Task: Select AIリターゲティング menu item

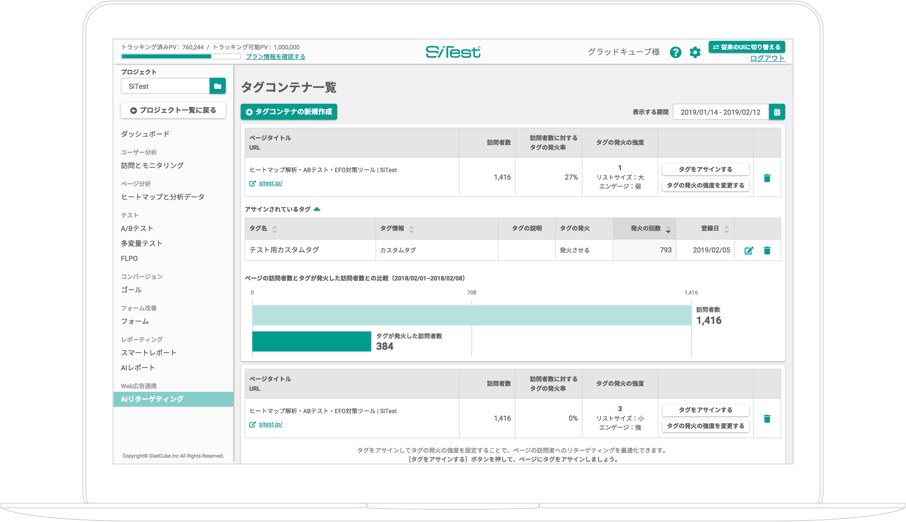Action: point(173,399)
